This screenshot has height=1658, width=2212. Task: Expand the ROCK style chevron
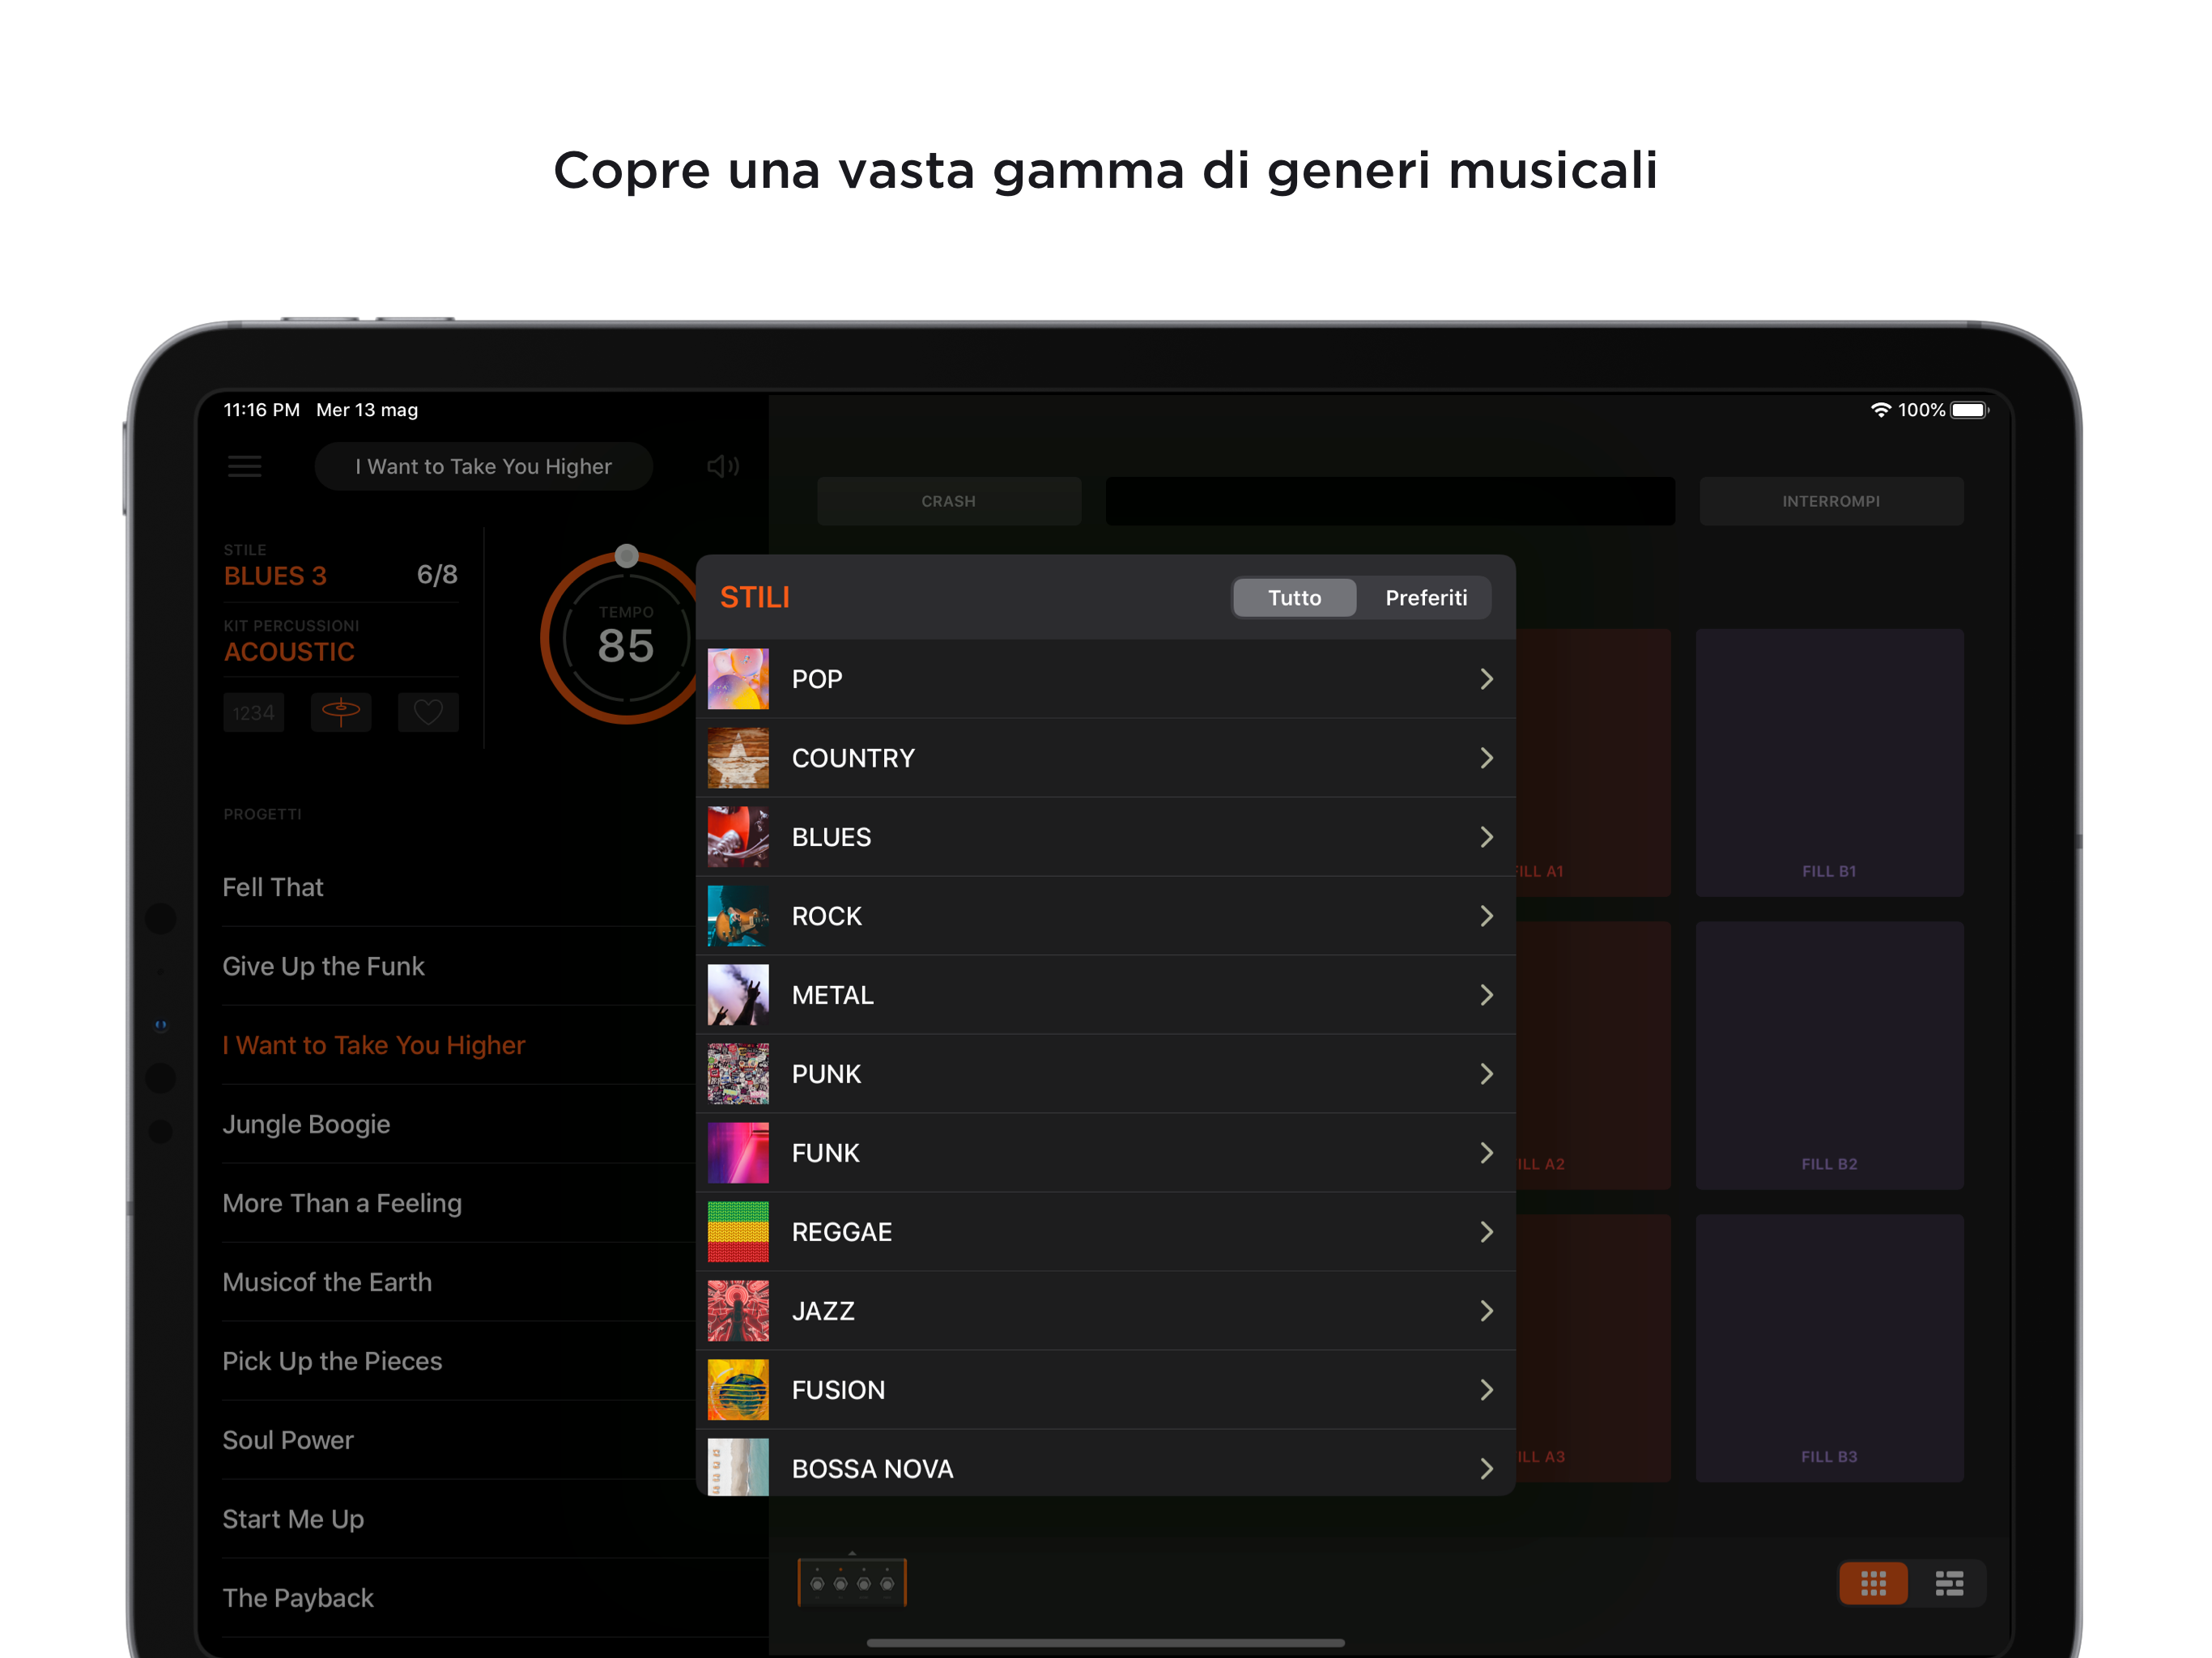[1486, 916]
